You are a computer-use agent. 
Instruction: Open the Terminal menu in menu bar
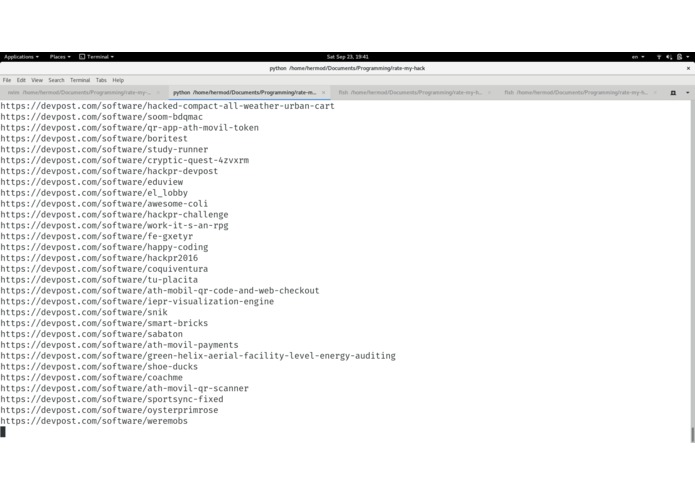(x=80, y=80)
